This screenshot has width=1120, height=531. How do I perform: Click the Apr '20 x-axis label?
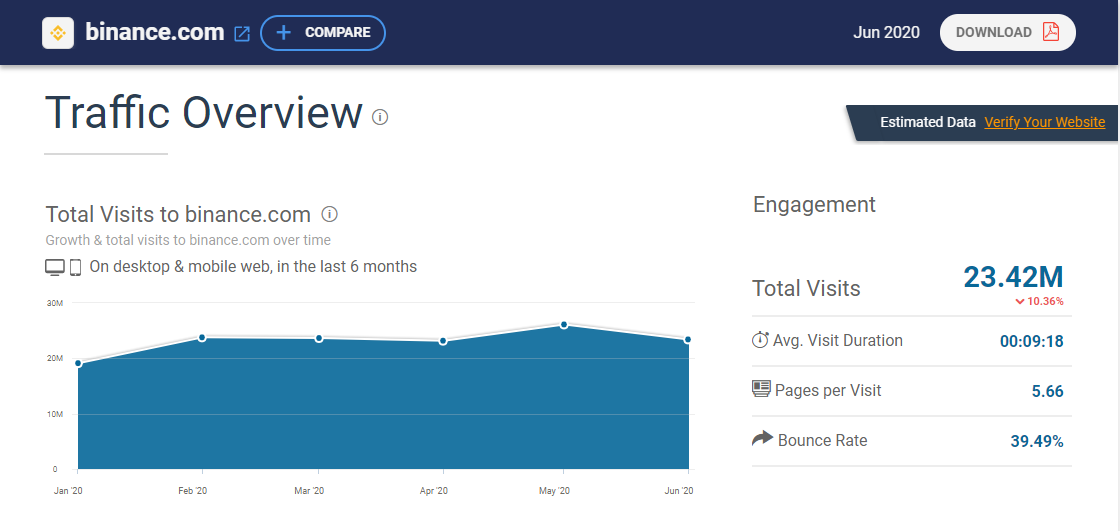point(434,491)
